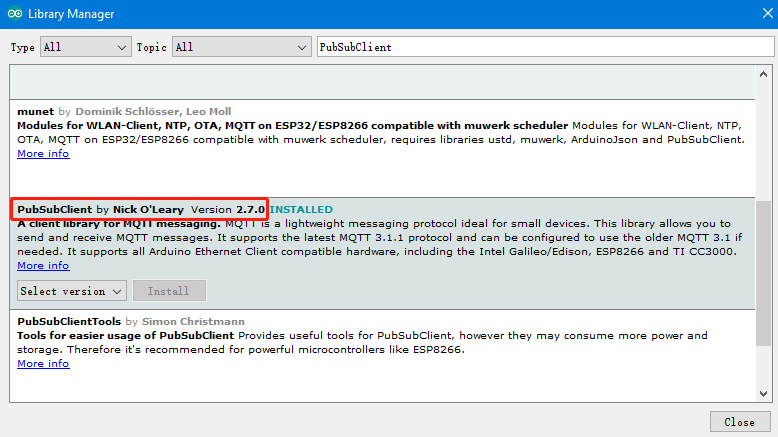Click author names Dominik Schlösser, Leo Moll
Screen dimensions: 778x437
coord(153,112)
